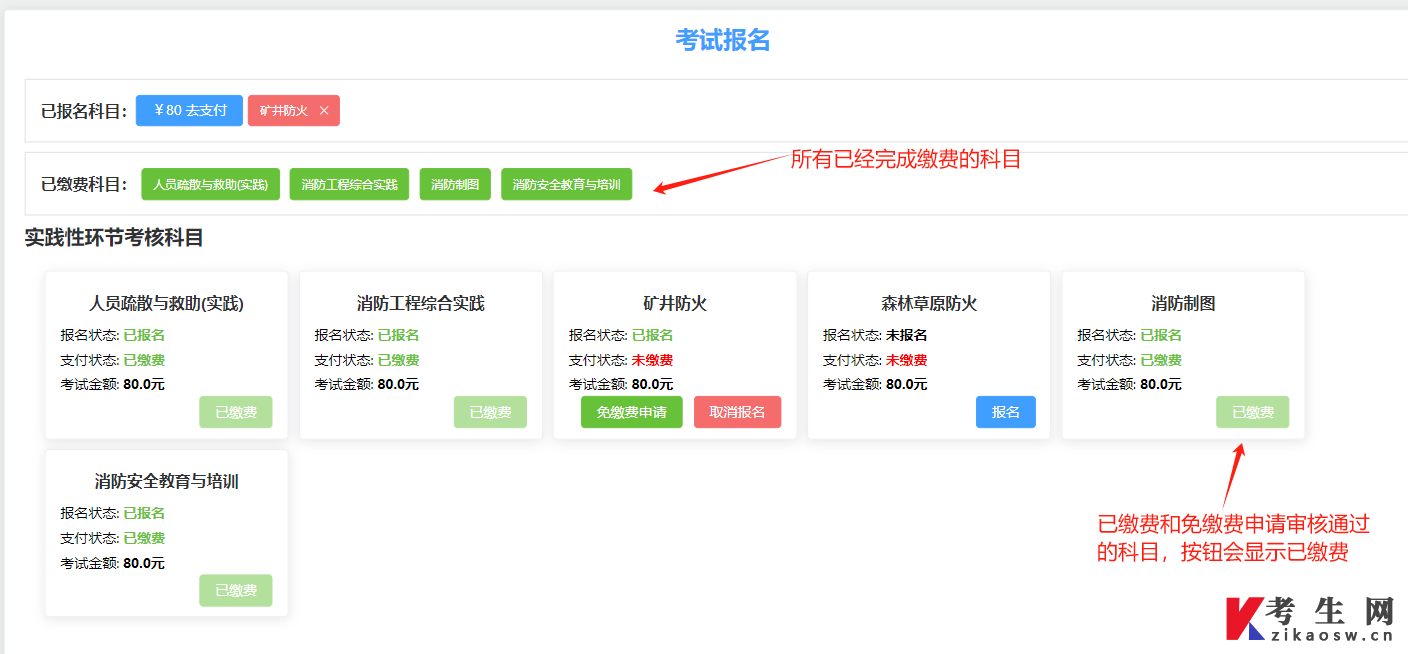
Task: Click 80.0元 amount in 消防安全教育与培训 card
Action: [144, 563]
